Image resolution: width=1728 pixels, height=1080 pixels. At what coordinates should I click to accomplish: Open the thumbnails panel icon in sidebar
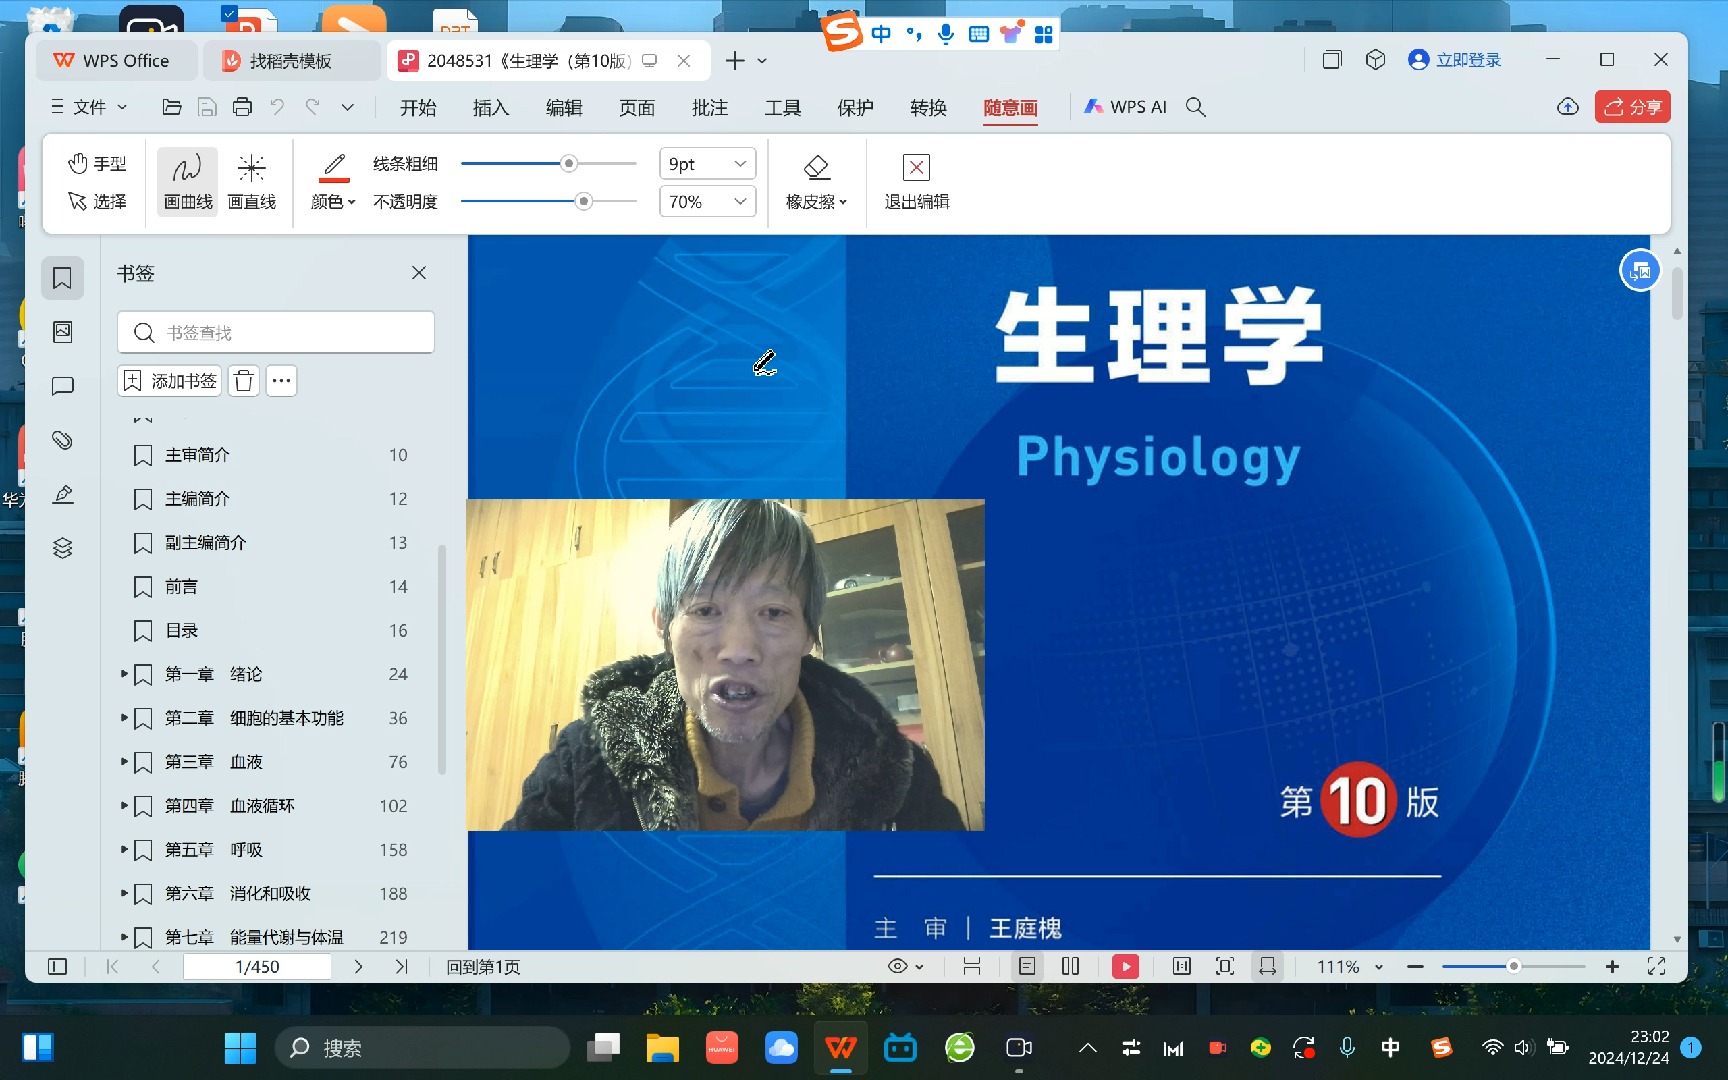62,332
